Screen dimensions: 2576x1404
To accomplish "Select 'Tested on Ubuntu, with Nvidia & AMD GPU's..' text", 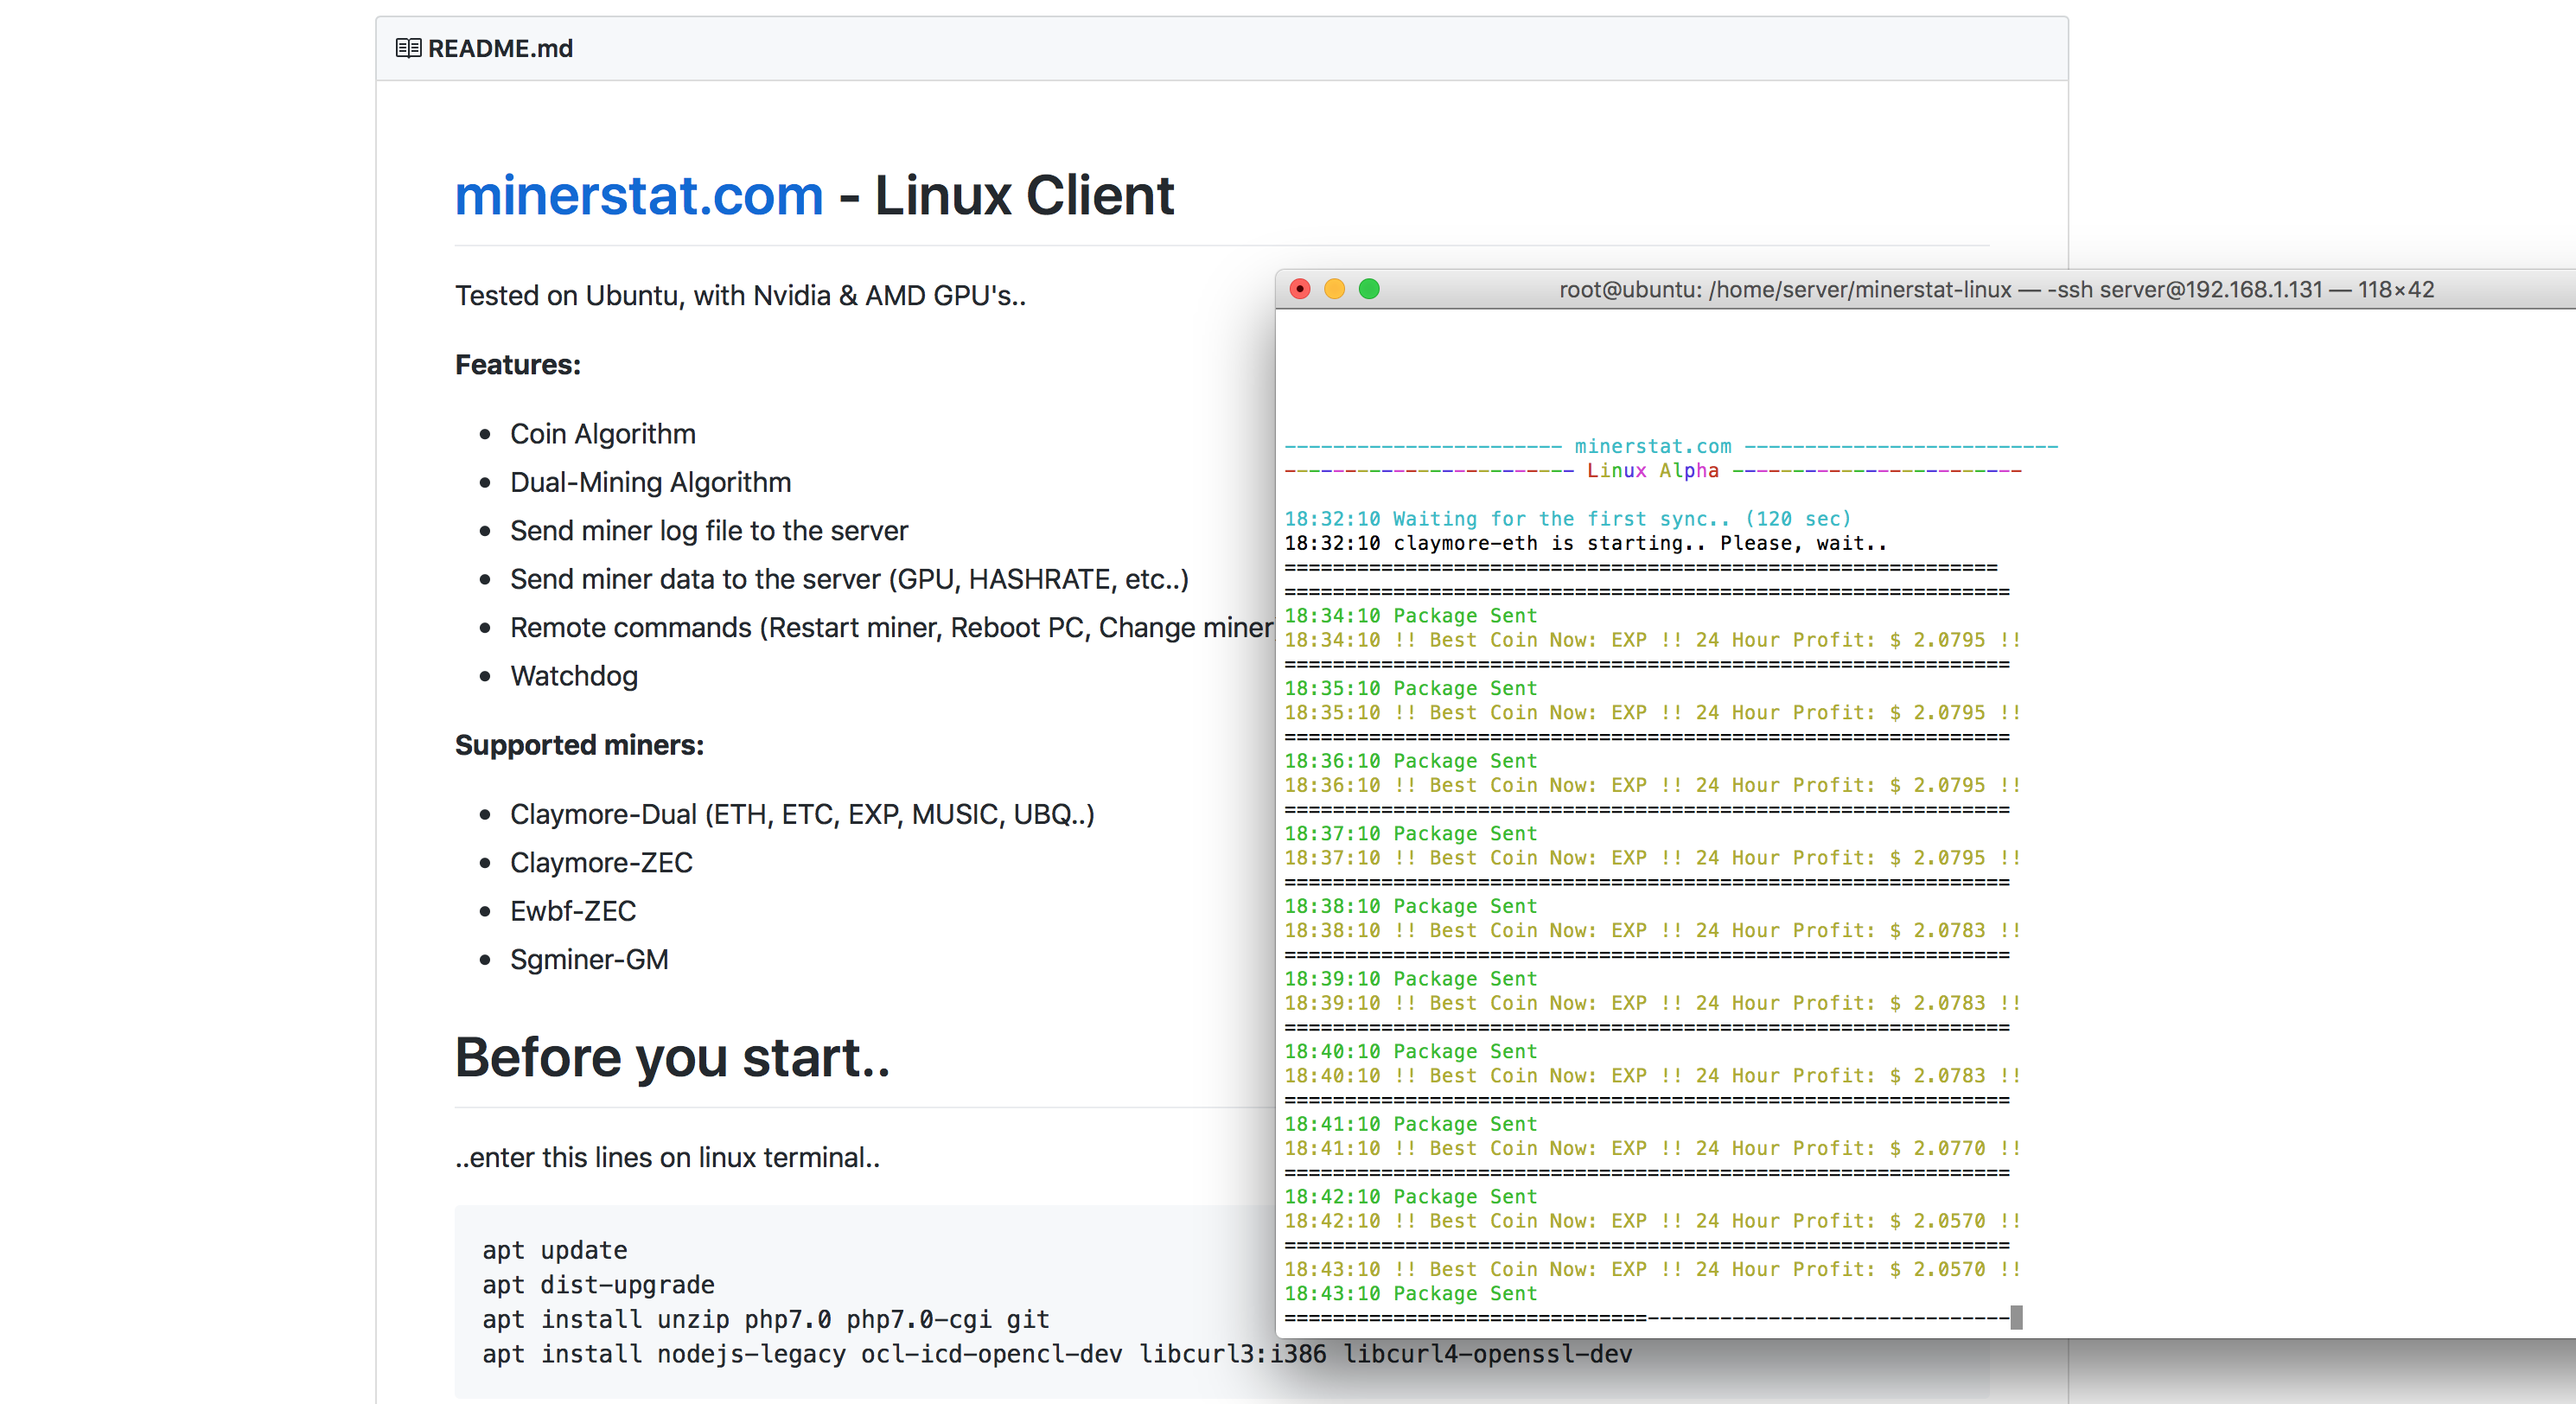I will 740,295.
